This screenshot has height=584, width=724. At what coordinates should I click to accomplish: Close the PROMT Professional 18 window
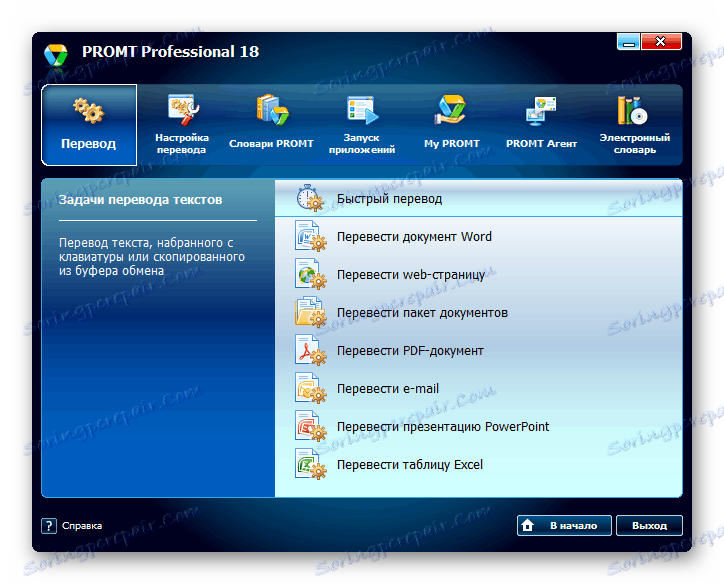[661, 42]
